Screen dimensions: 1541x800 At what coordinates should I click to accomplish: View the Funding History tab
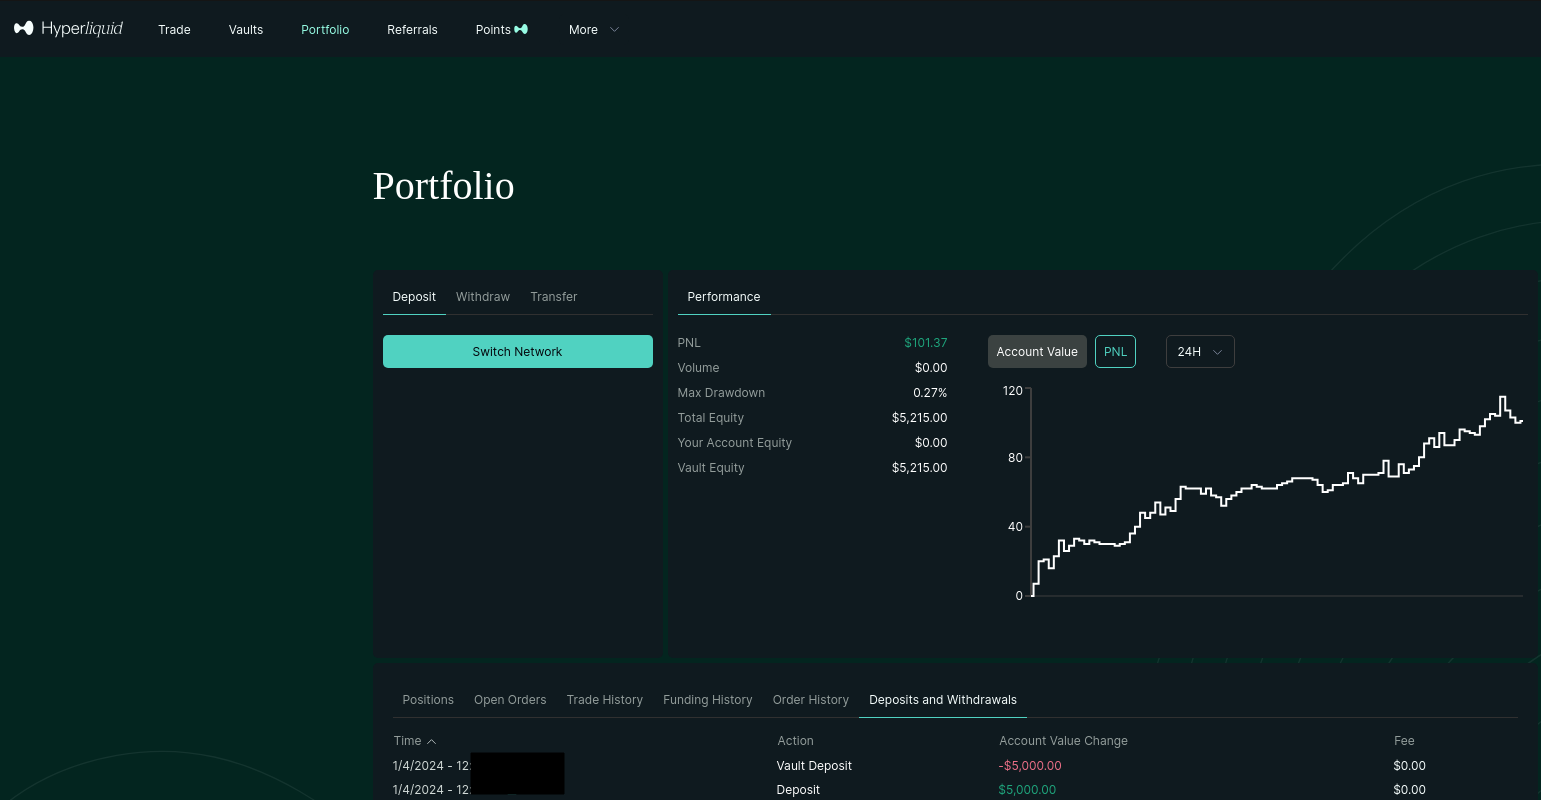click(x=708, y=700)
